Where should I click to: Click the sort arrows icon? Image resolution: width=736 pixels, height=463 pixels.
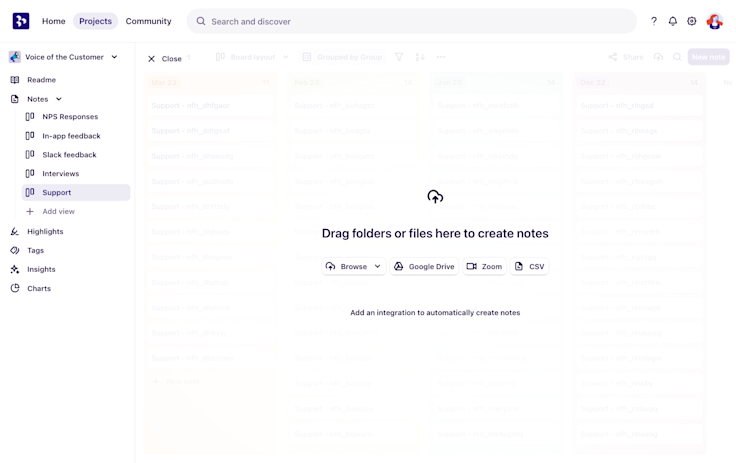click(x=420, y=57)
